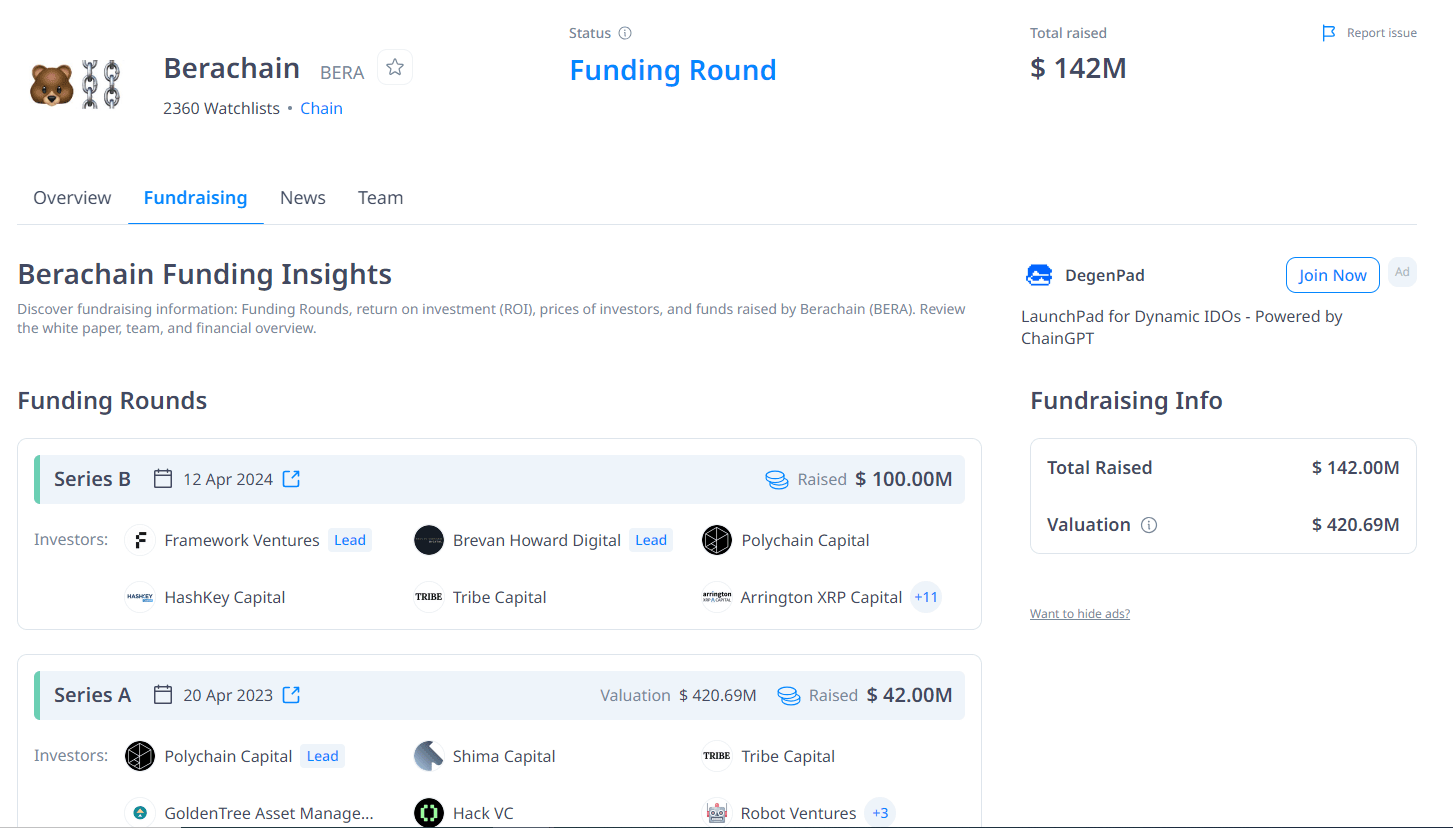Expand the +11 more Series B investors

pyautogui.click(x=926, y=597)
